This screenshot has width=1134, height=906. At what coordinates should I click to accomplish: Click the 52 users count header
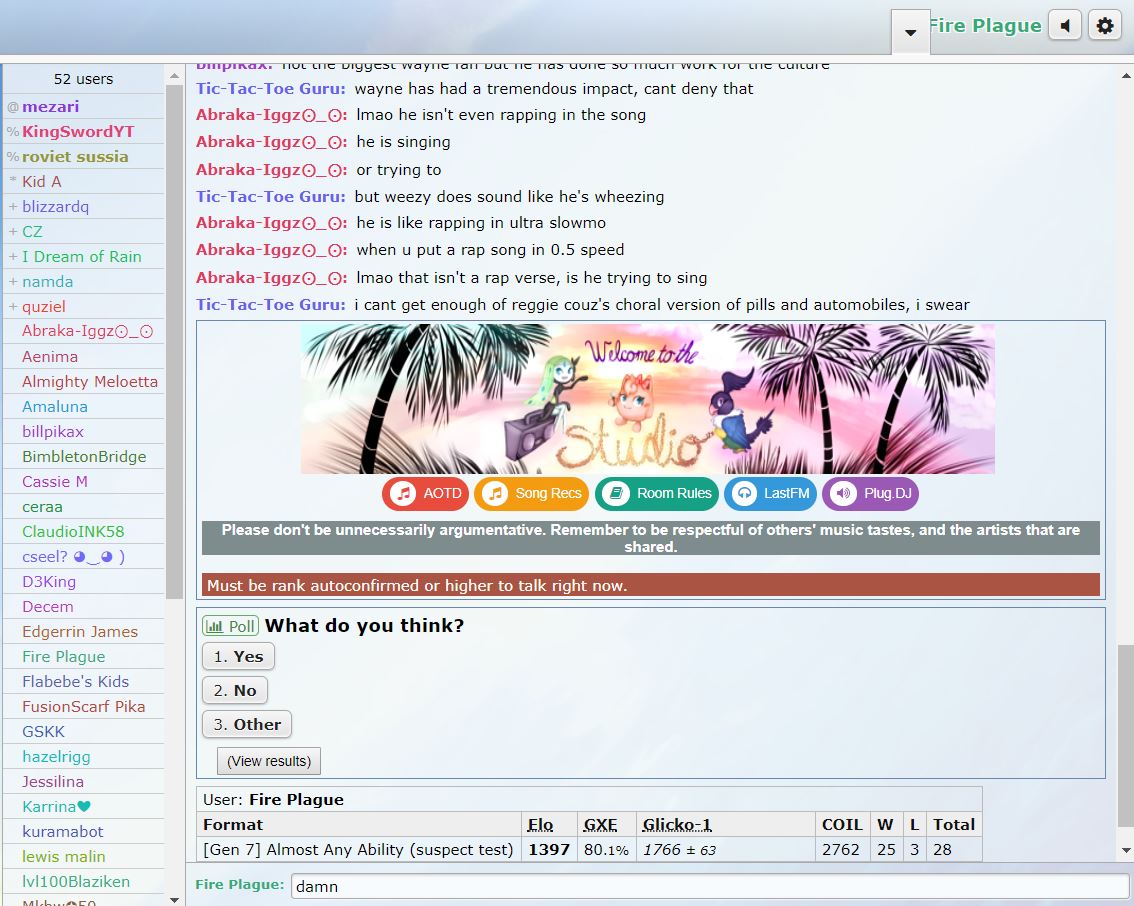pos(83,79)
